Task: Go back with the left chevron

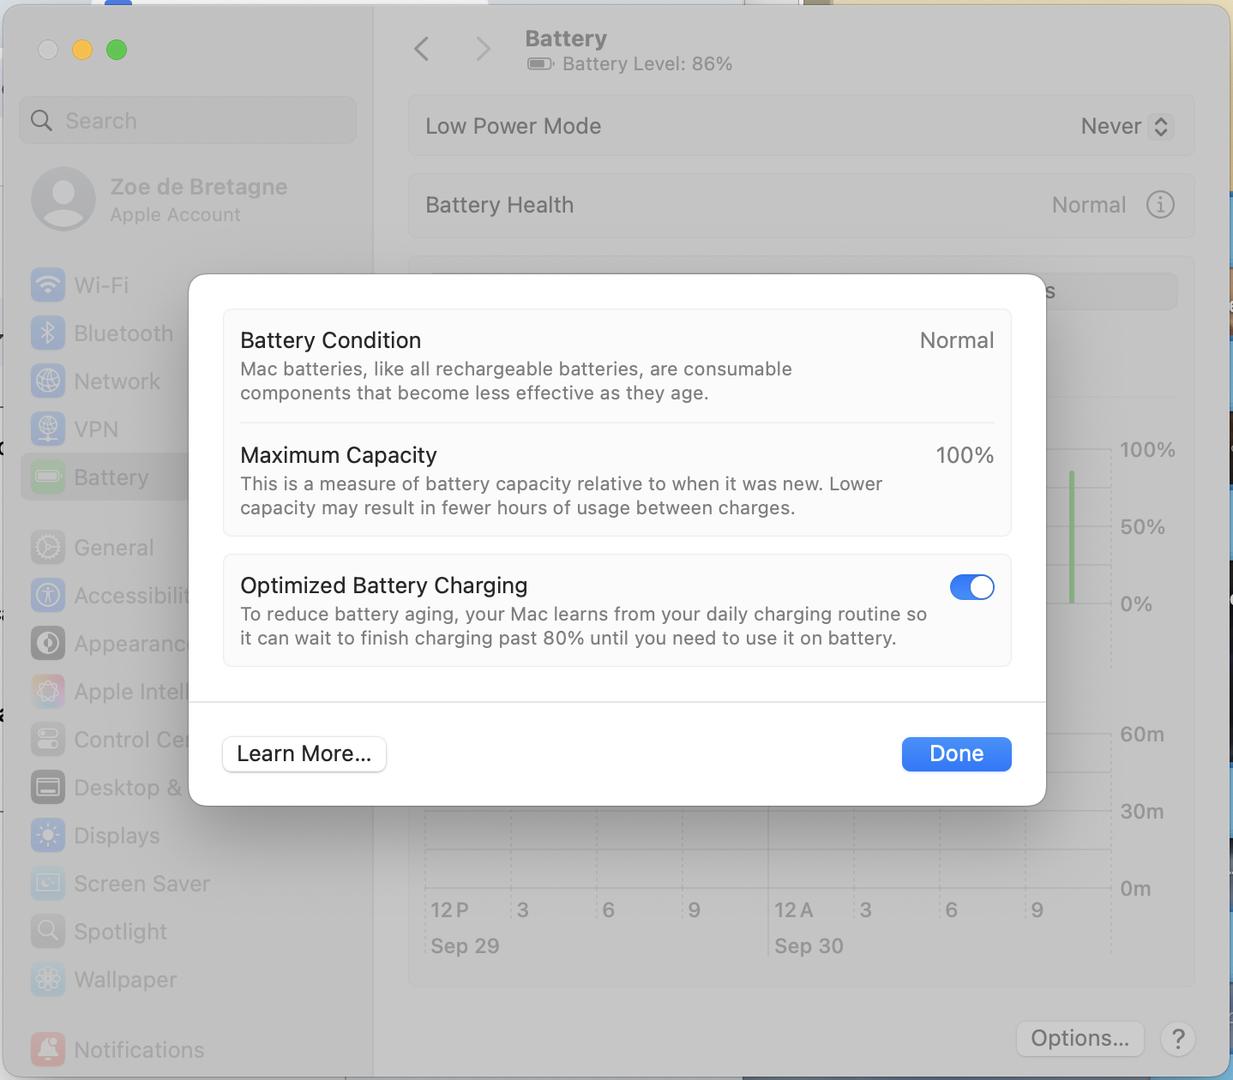Action: coord(422,49)
